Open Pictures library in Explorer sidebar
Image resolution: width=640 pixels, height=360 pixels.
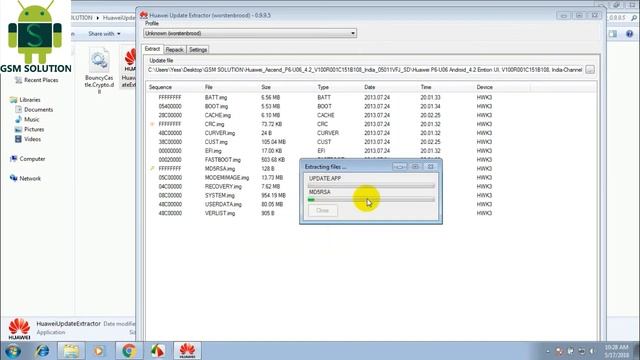[x=29, y=129]
